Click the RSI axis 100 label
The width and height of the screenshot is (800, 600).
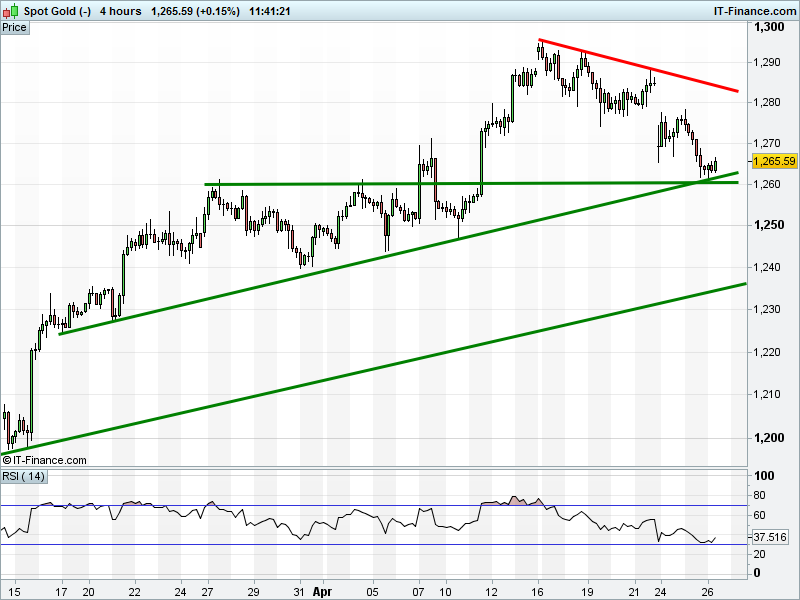pos(764,476)
